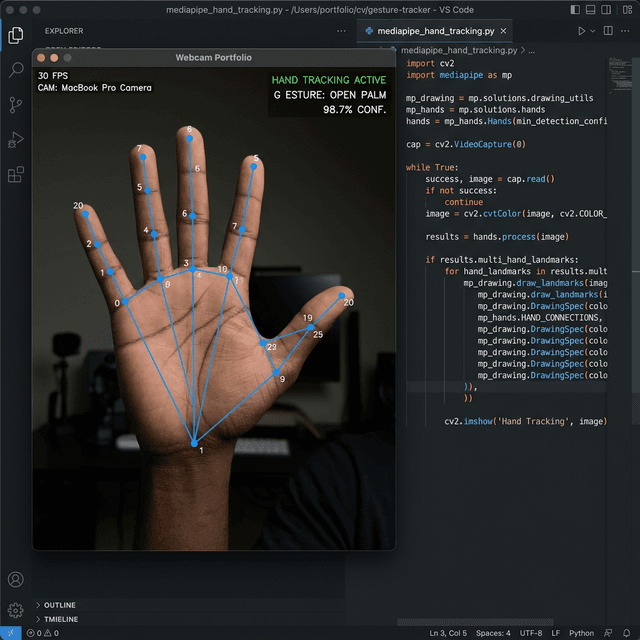Viewport: 640px width, 640px height.
Task: Click the thumb tip landmark labeled 20
Action: tap(342, 296)
